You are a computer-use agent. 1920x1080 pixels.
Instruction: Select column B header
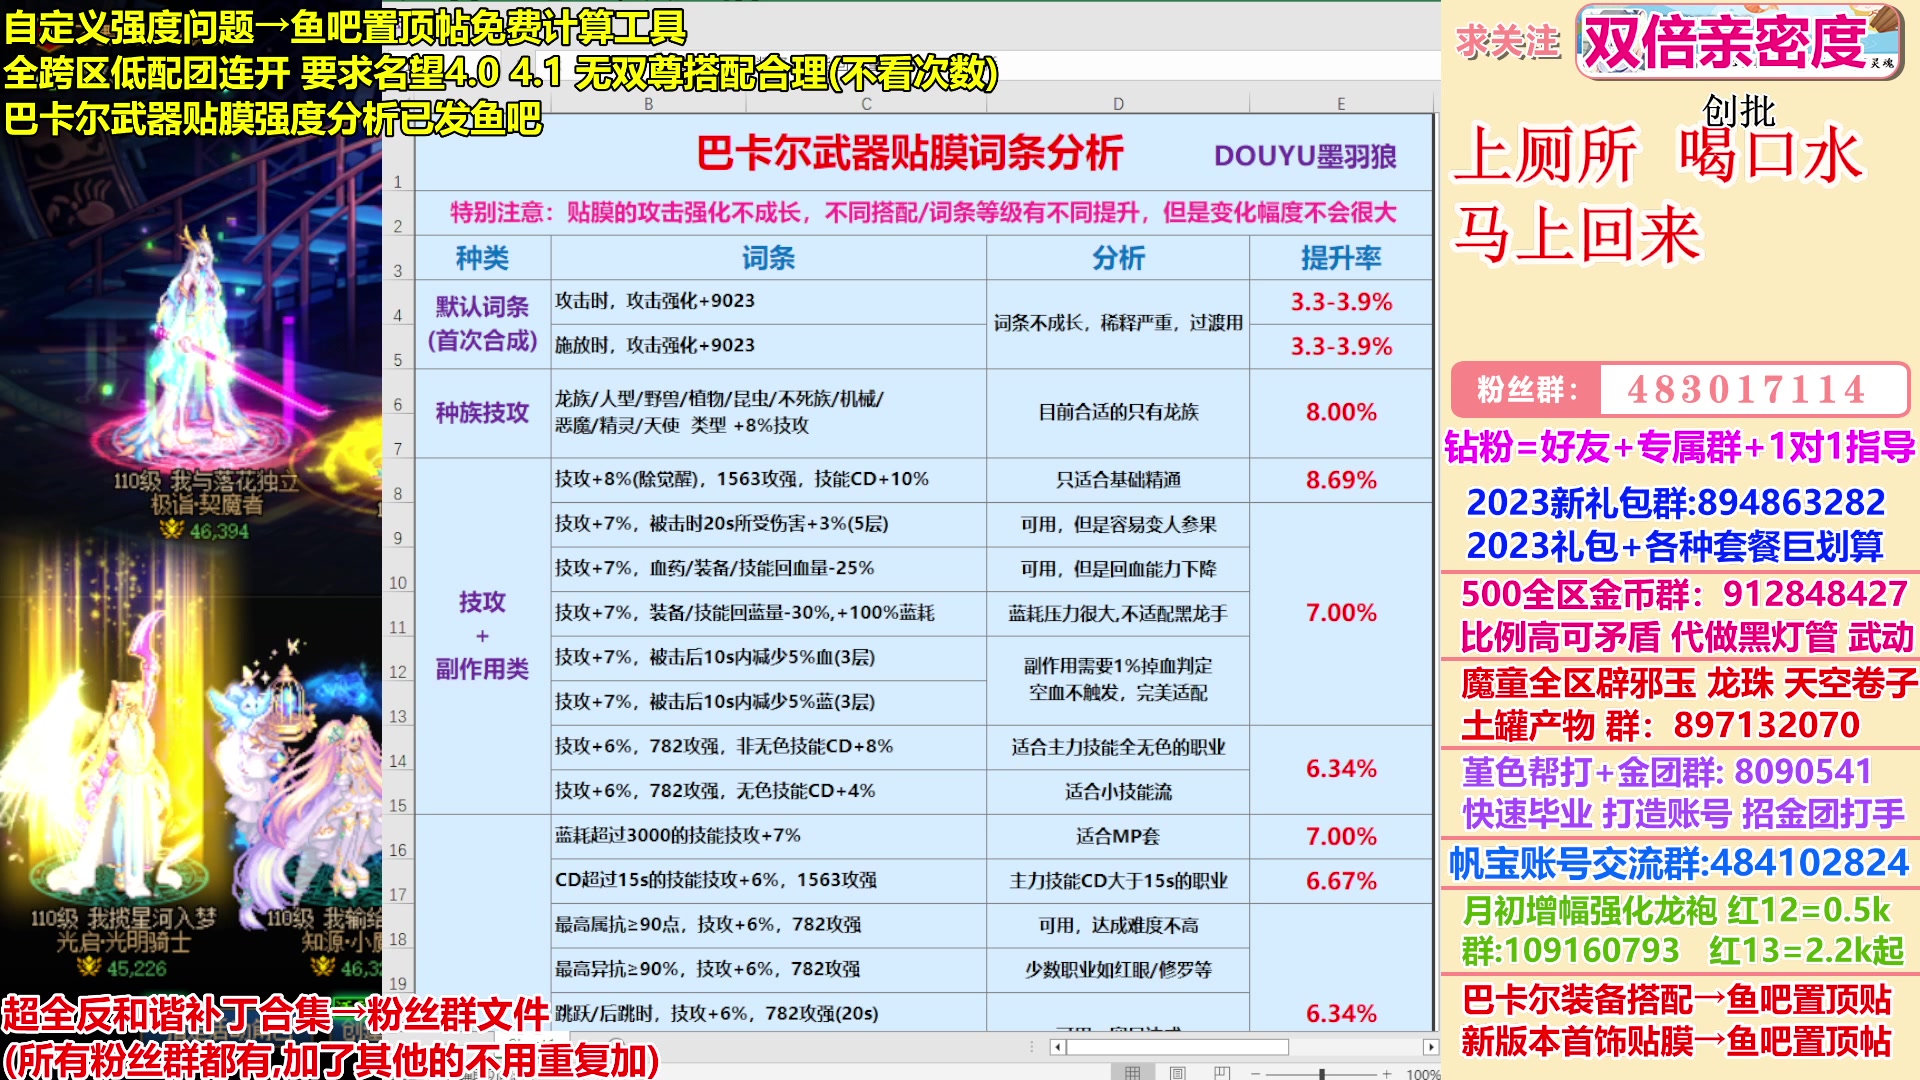648,104
